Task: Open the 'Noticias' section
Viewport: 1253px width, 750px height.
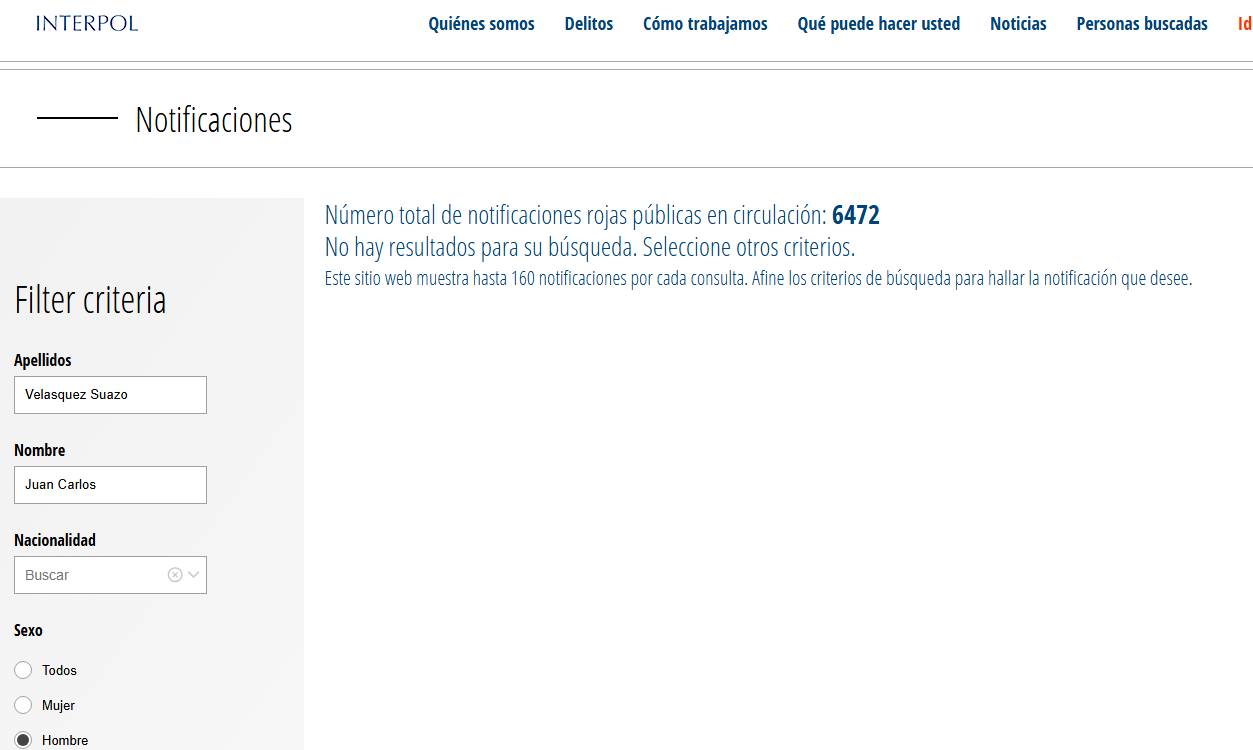Action: (1018, 24)
